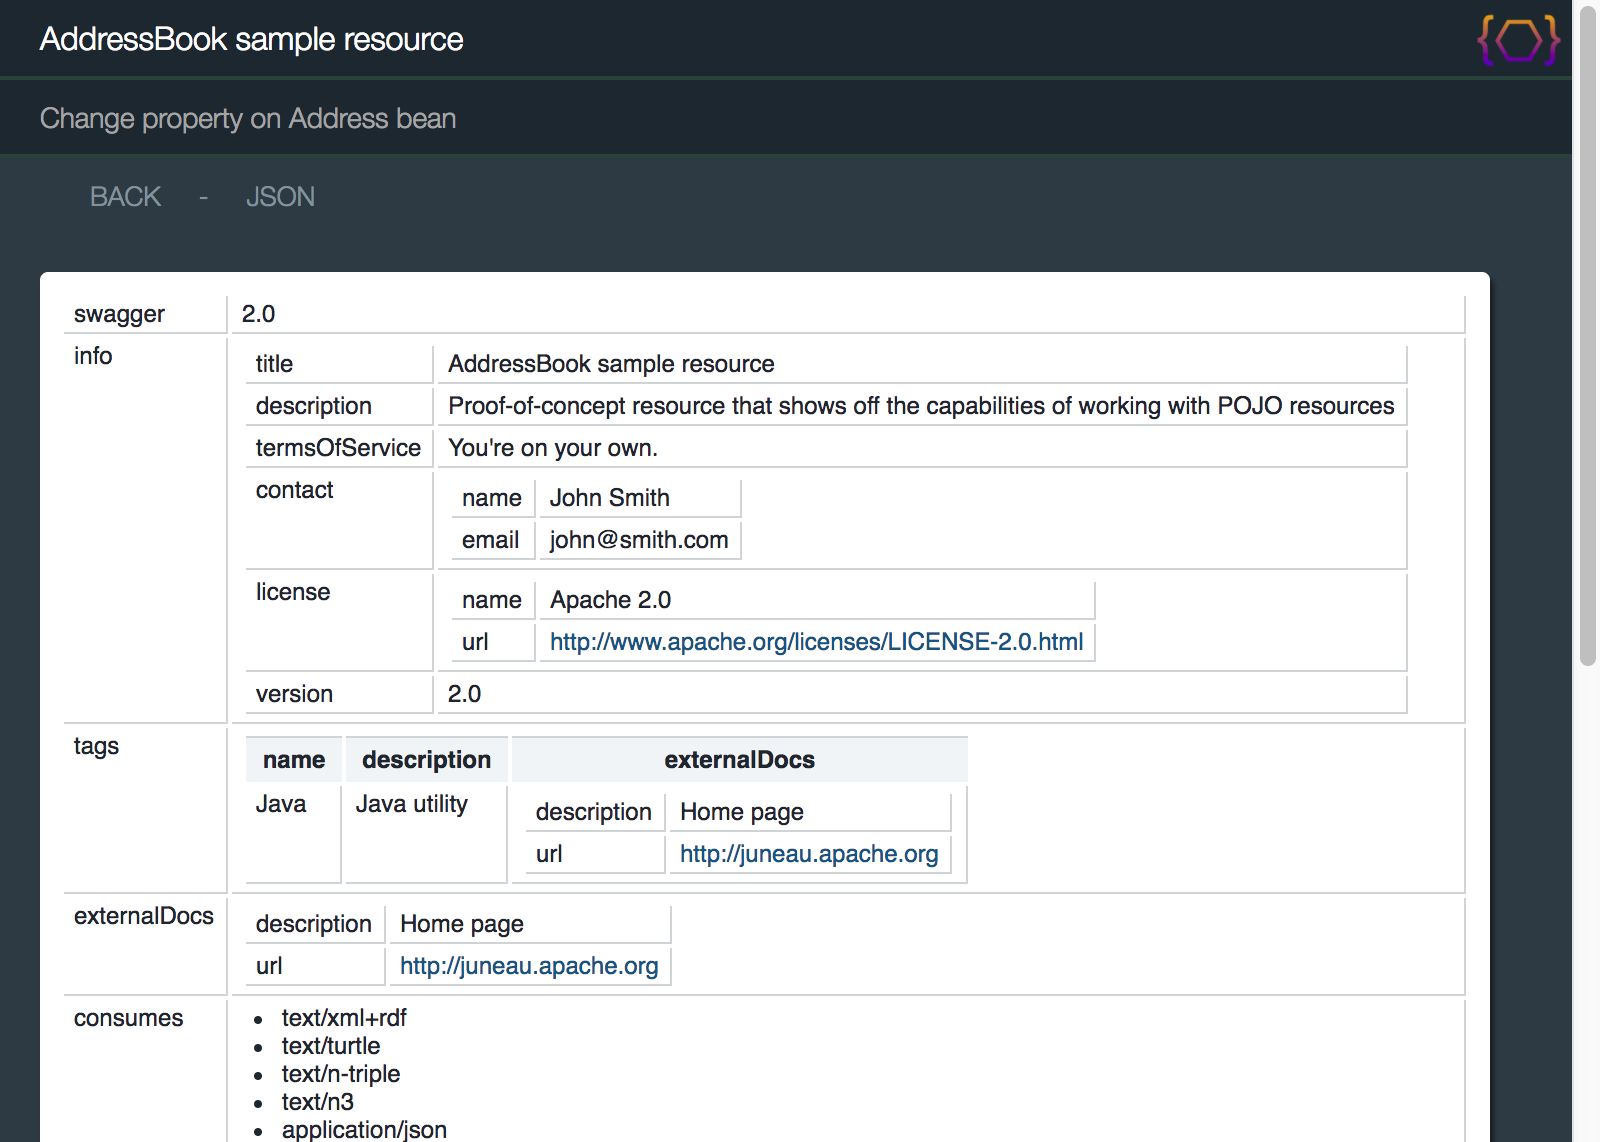Click the 'termsOfService' key

pyautogui.click(x=338, y=448)
